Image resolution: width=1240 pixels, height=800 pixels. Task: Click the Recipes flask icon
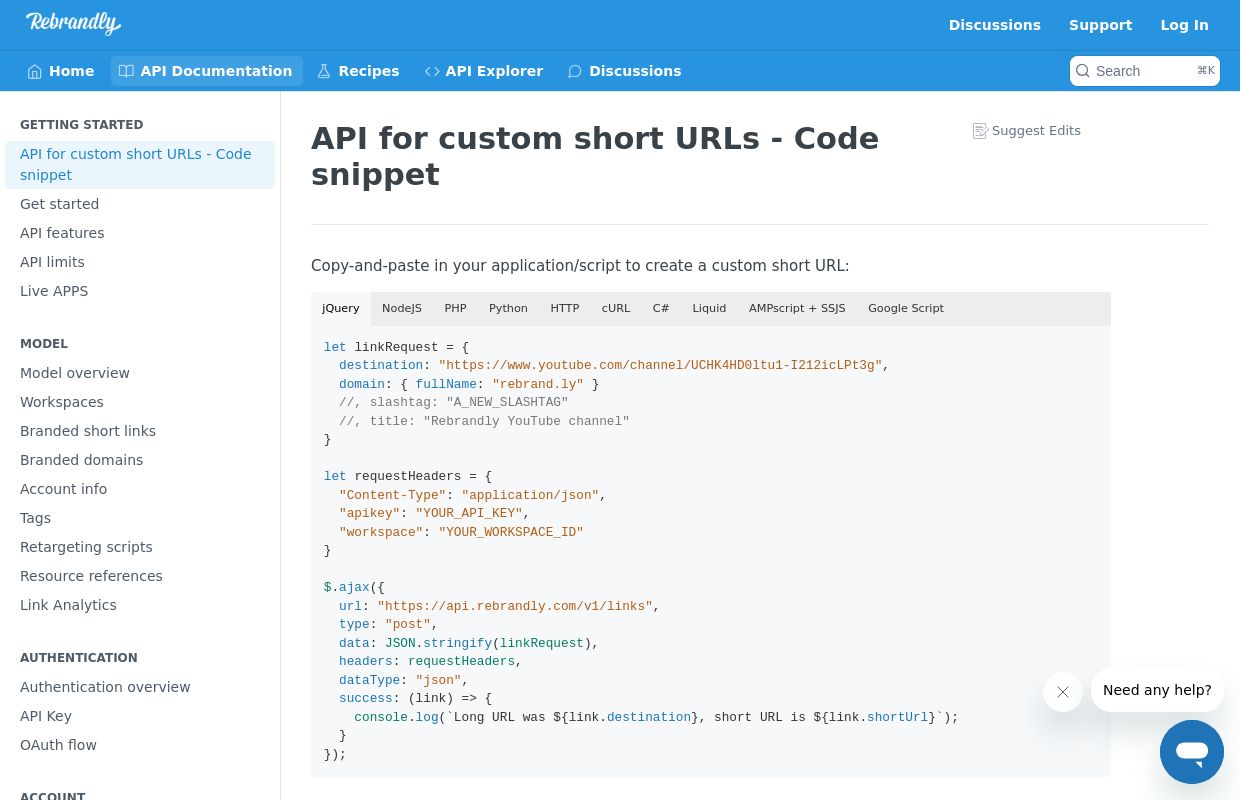(324, 71)
